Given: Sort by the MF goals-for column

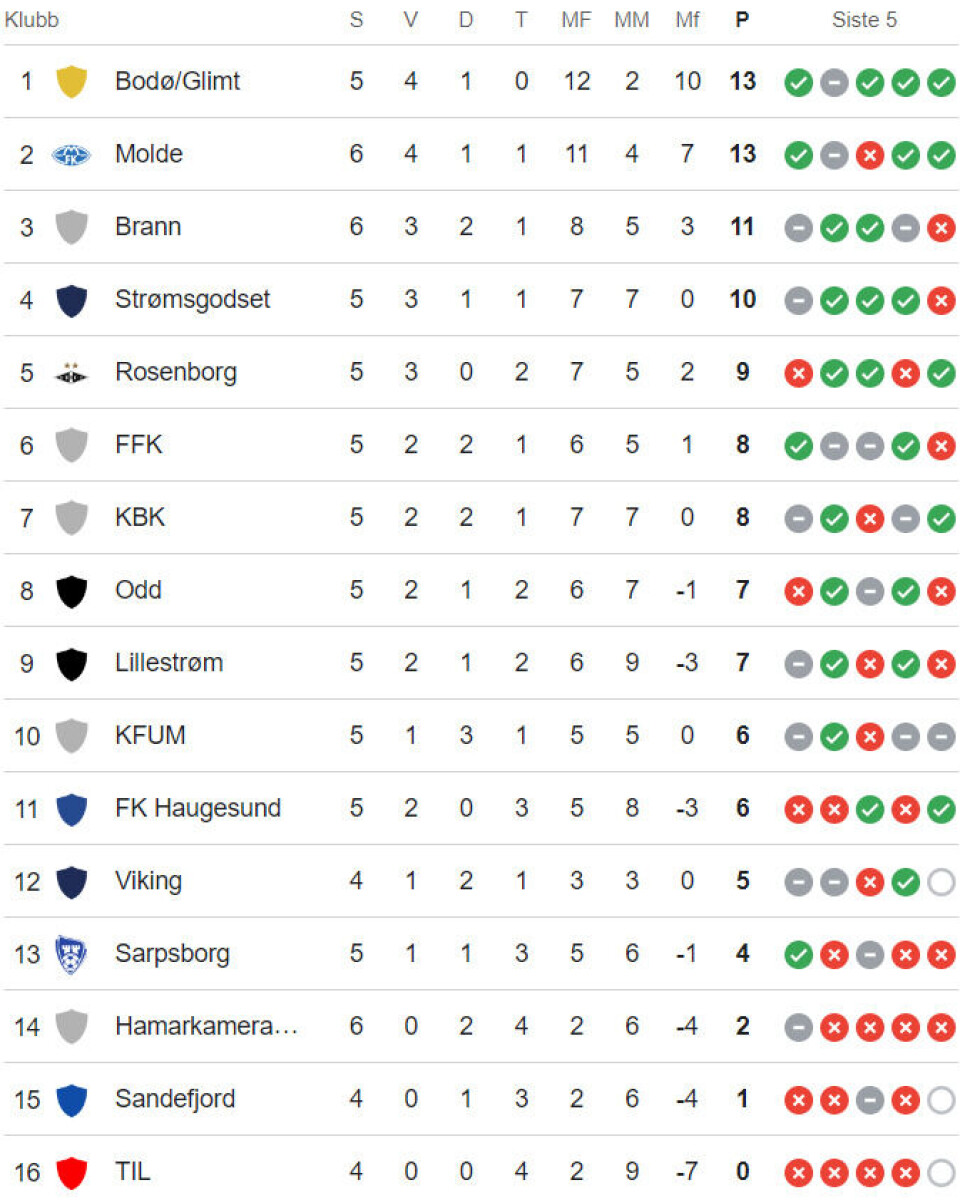Looking at the screenshot, I should click(576, 20).
